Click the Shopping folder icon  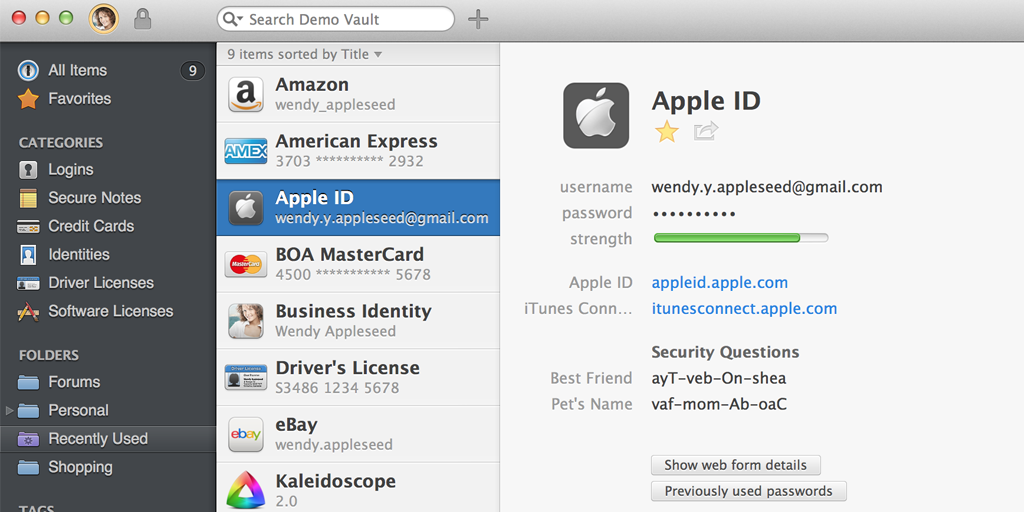point(28,468)
